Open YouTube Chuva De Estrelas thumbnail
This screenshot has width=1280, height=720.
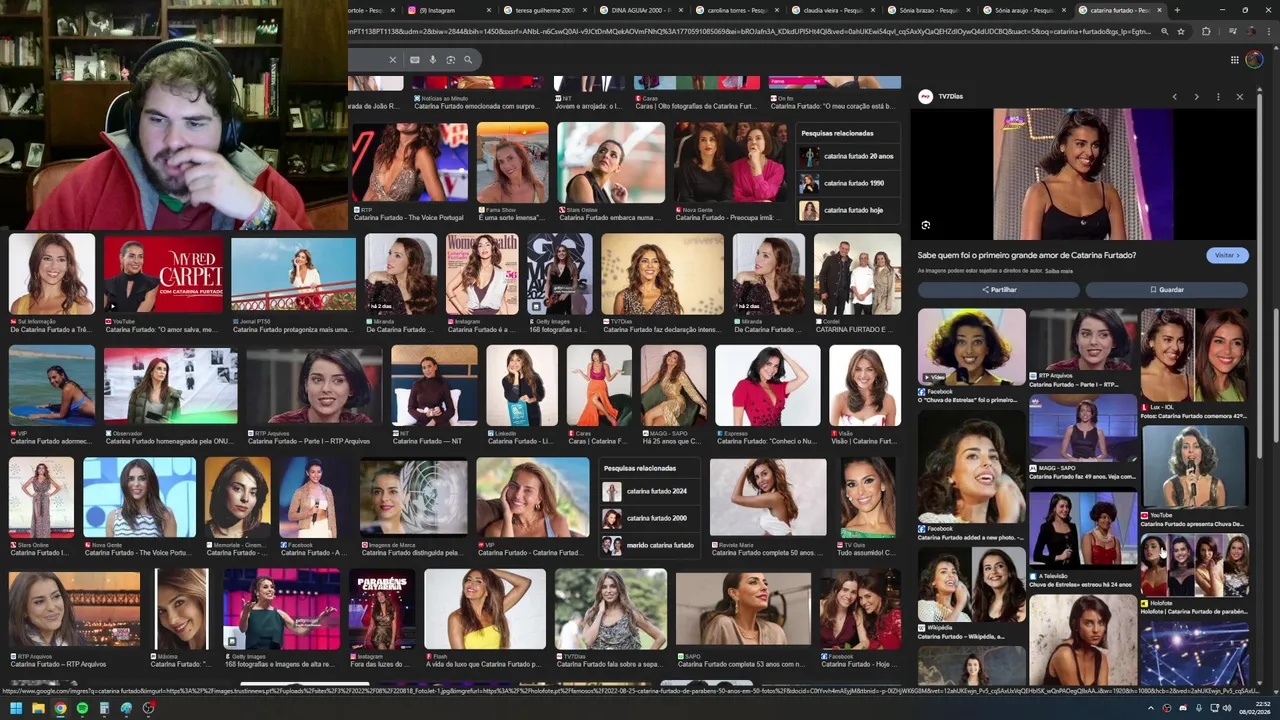point(1194,468)
